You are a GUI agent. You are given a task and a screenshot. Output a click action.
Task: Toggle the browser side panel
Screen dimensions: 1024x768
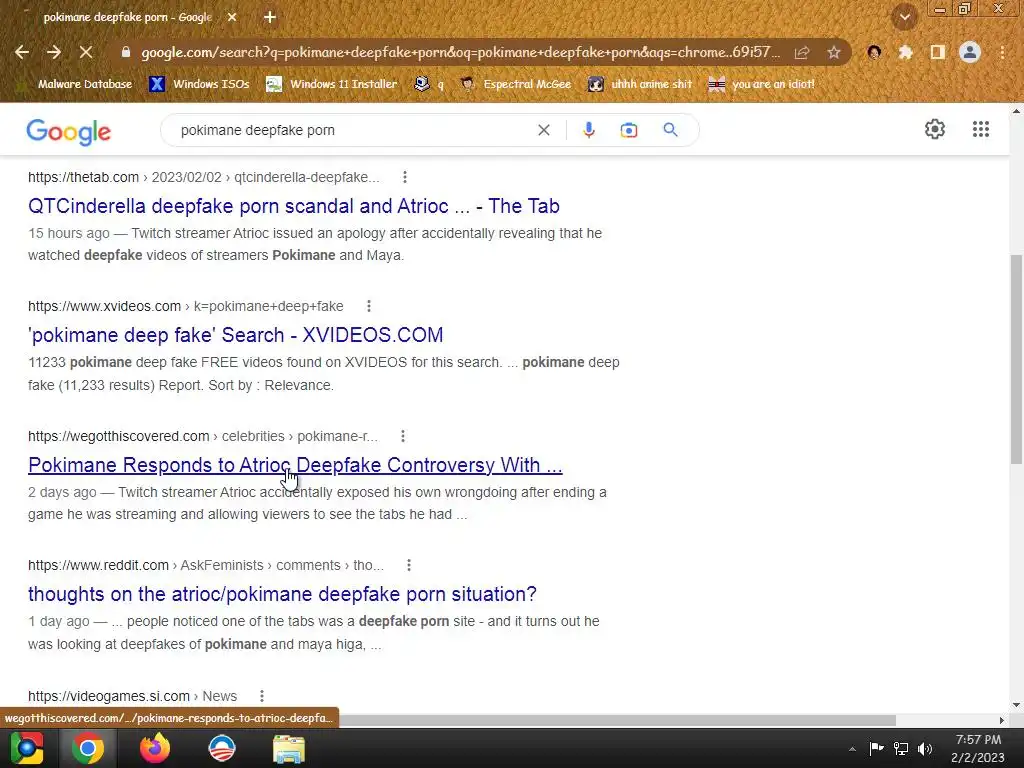[x=937, y=52]
